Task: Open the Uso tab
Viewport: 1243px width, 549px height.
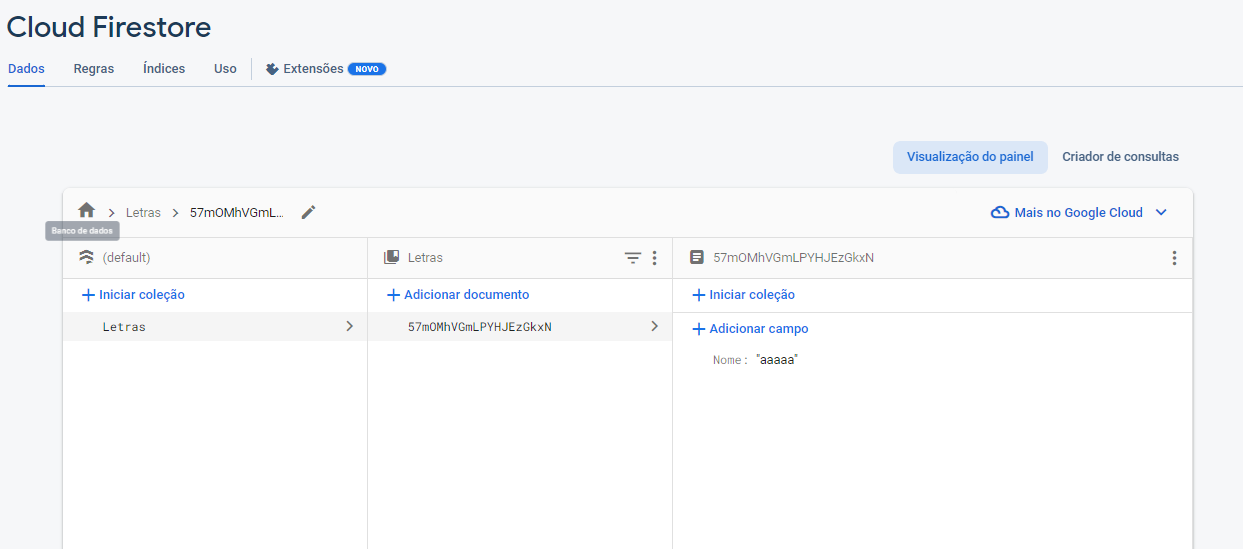Action: click(x=225, y=69)
